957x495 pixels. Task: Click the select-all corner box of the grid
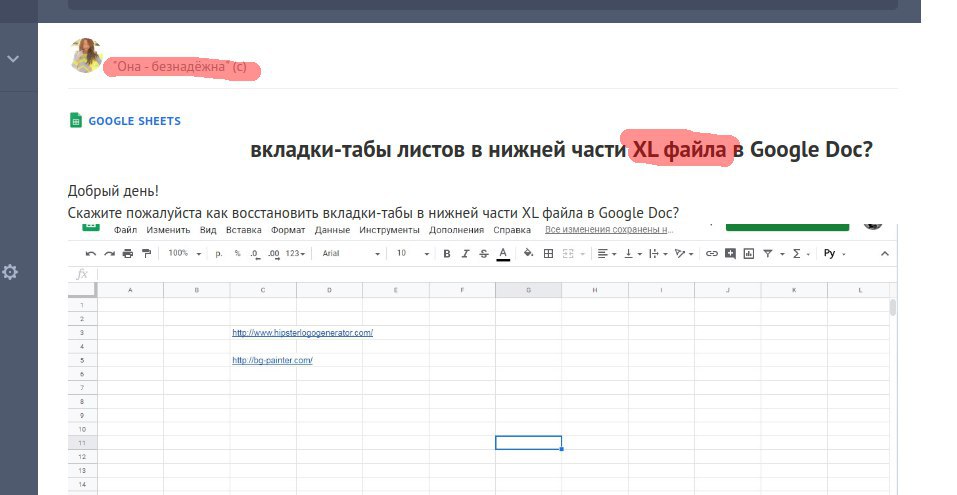[82, 290]
